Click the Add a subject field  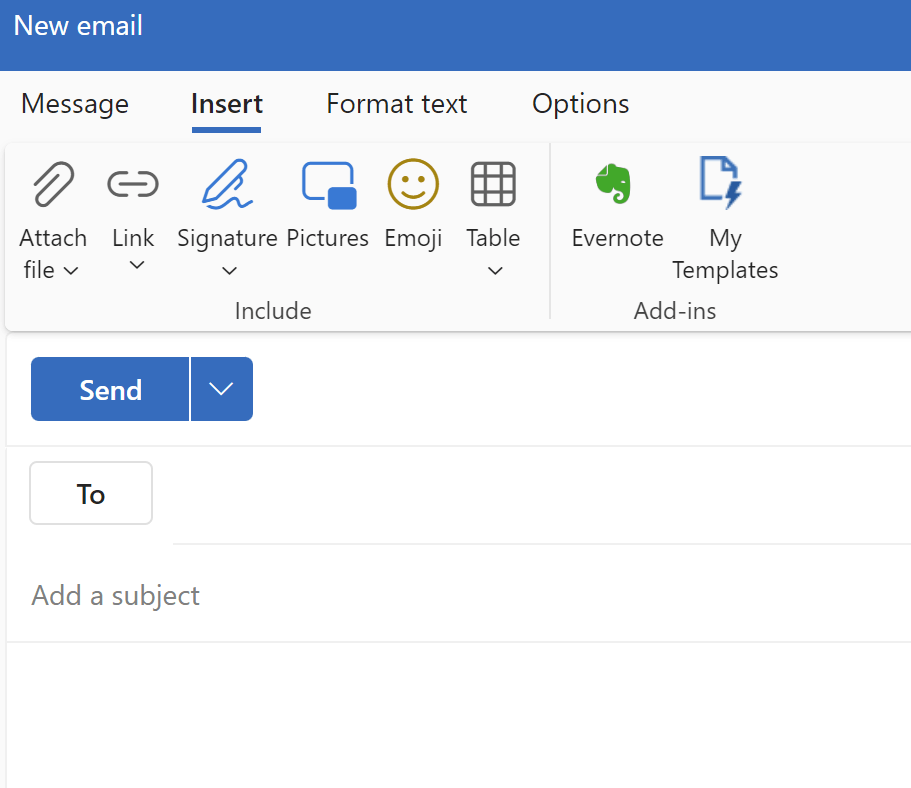pyautogui.click(x=459, y=596)
